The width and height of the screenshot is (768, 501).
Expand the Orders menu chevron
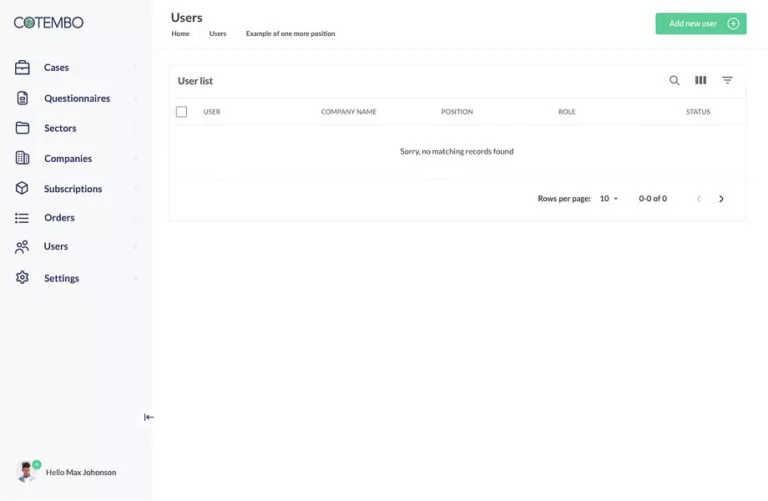pyautogui.click(x=135, y=217)
